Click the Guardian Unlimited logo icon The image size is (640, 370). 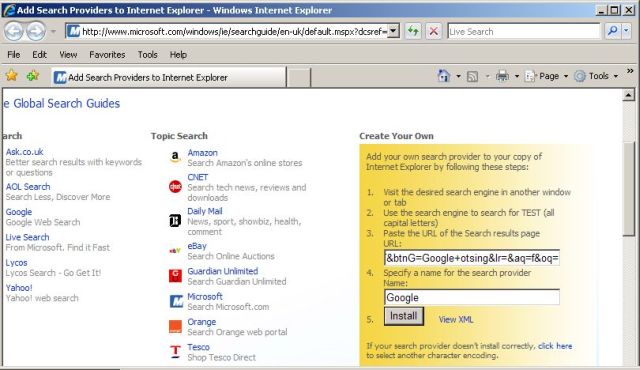[175, 276]
